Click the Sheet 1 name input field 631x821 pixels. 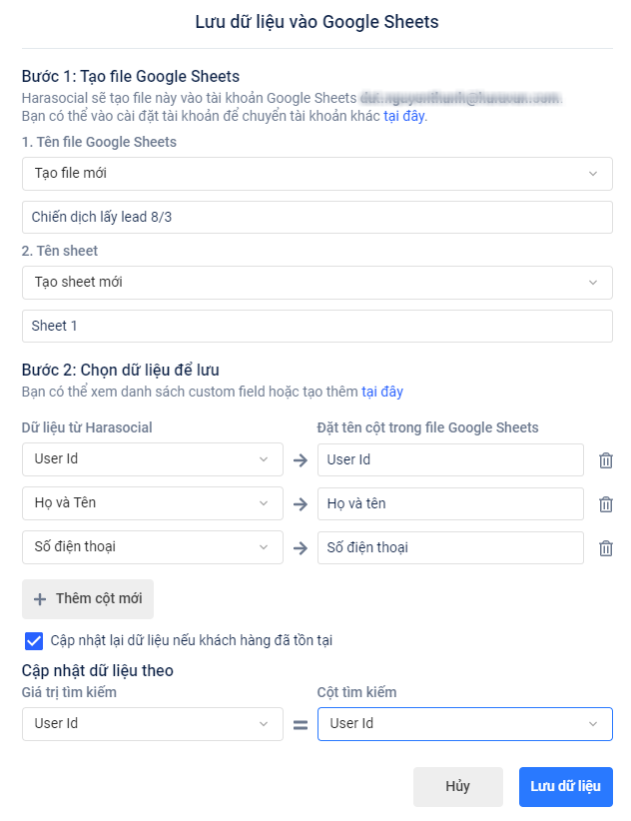(x=317, y=326)
